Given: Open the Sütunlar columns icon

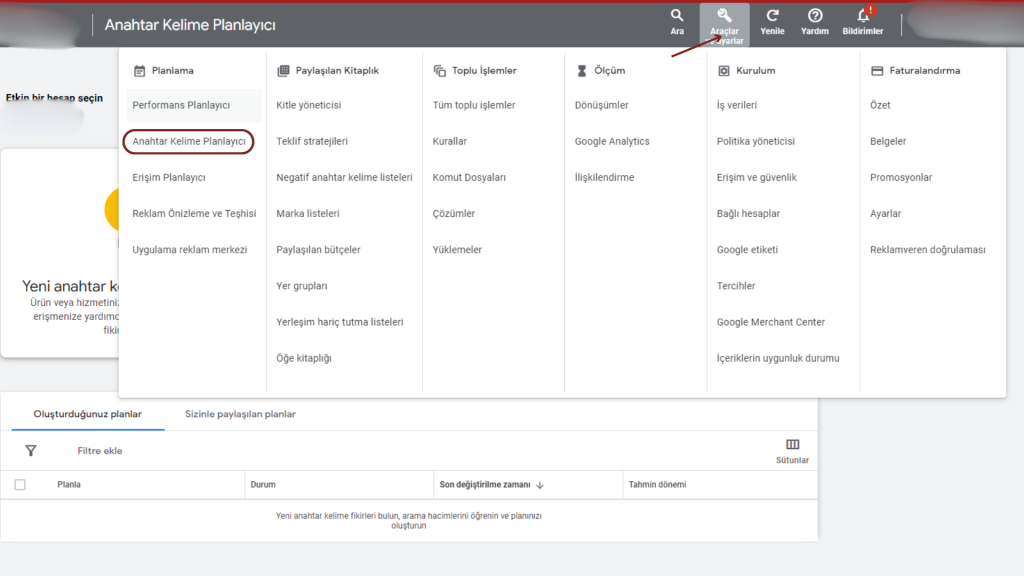Looking at the screenshot, I should [x=792, y=445].
